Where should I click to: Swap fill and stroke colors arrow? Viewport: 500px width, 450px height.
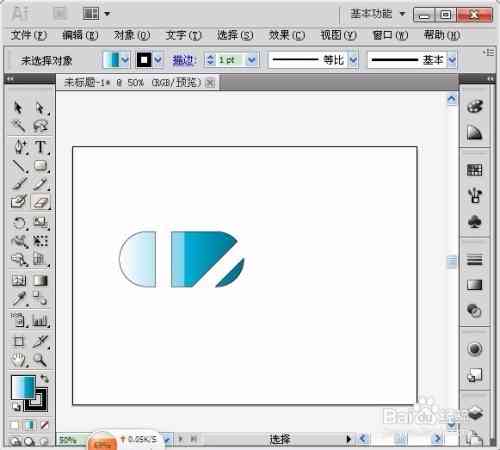pyautogui.click(x=44, y=378)
